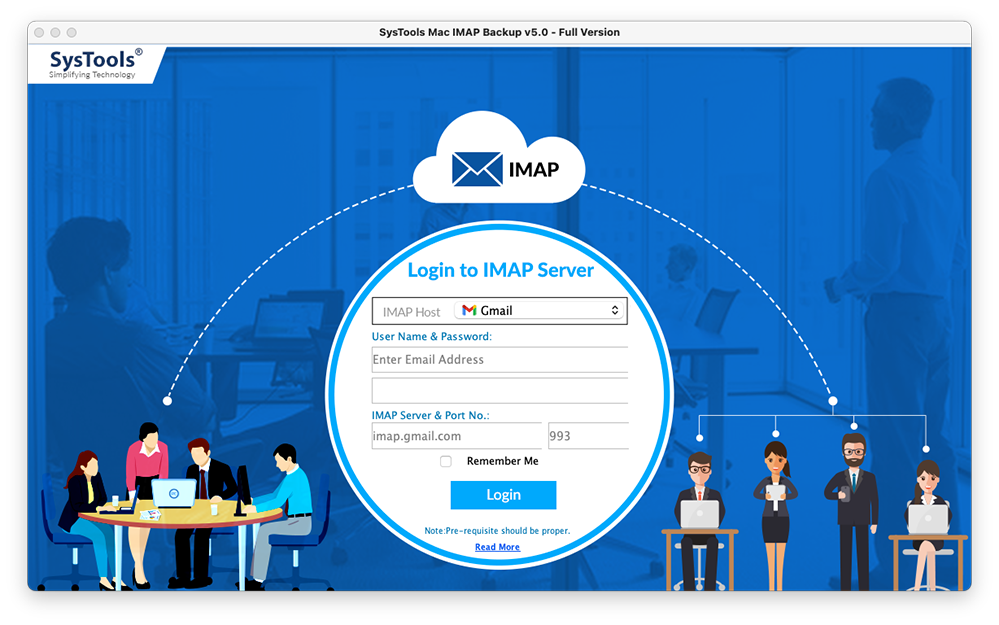Click the Pre-requisite note text
The width and height of the screenshot is (999, 625).
point(498,531)
